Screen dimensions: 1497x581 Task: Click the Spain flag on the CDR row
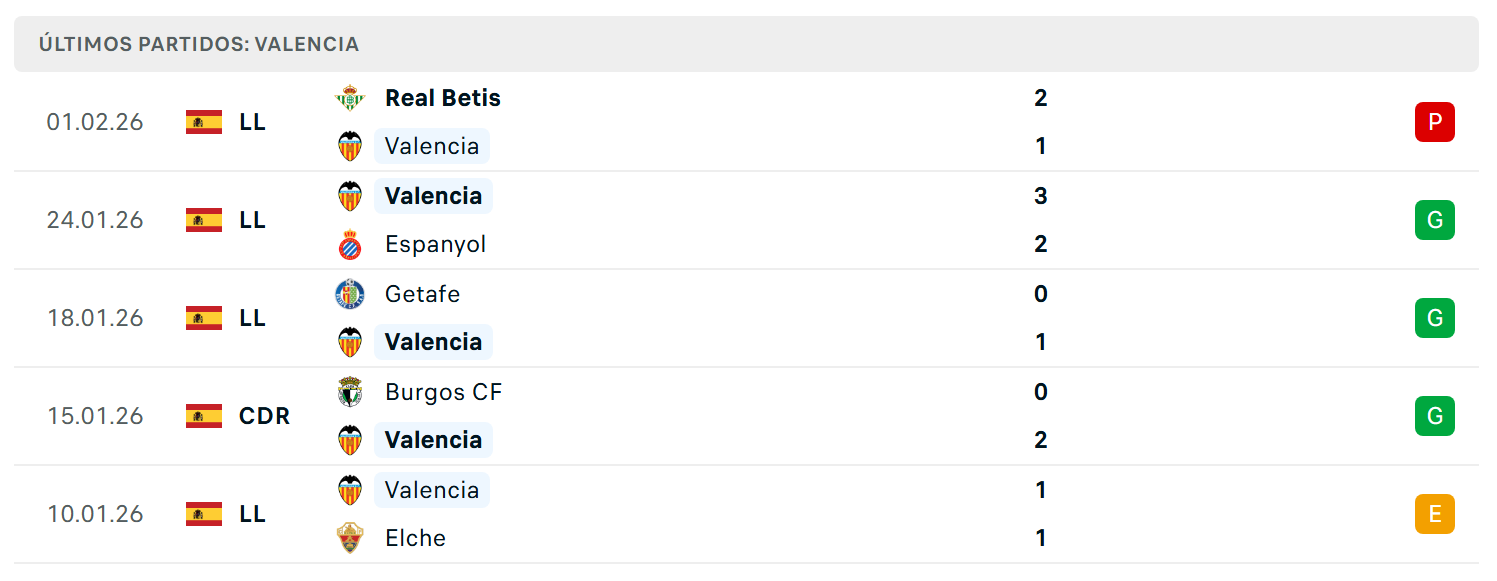click(x=204, y=416)
